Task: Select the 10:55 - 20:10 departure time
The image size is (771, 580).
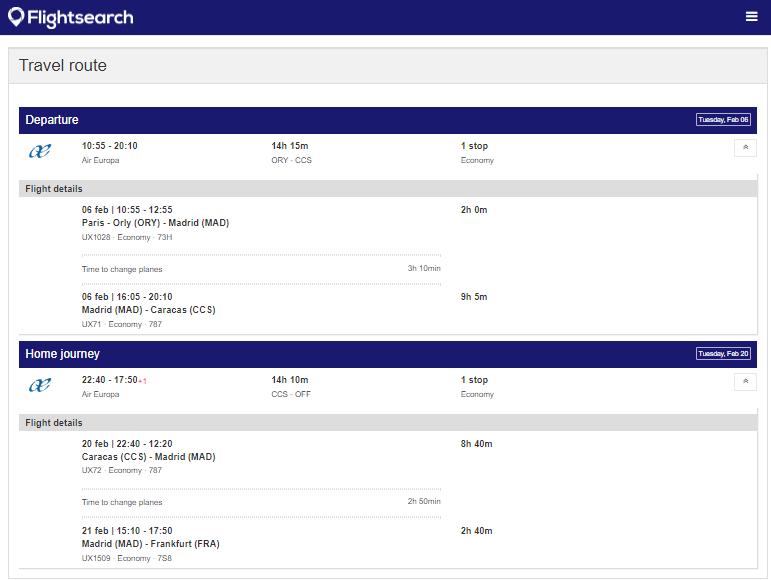Action: [x=110, y=145]
